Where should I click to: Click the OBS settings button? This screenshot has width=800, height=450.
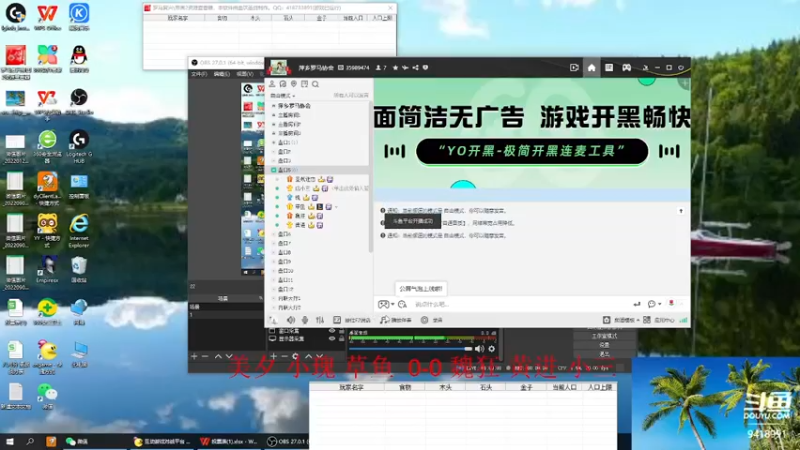[605, 345]
